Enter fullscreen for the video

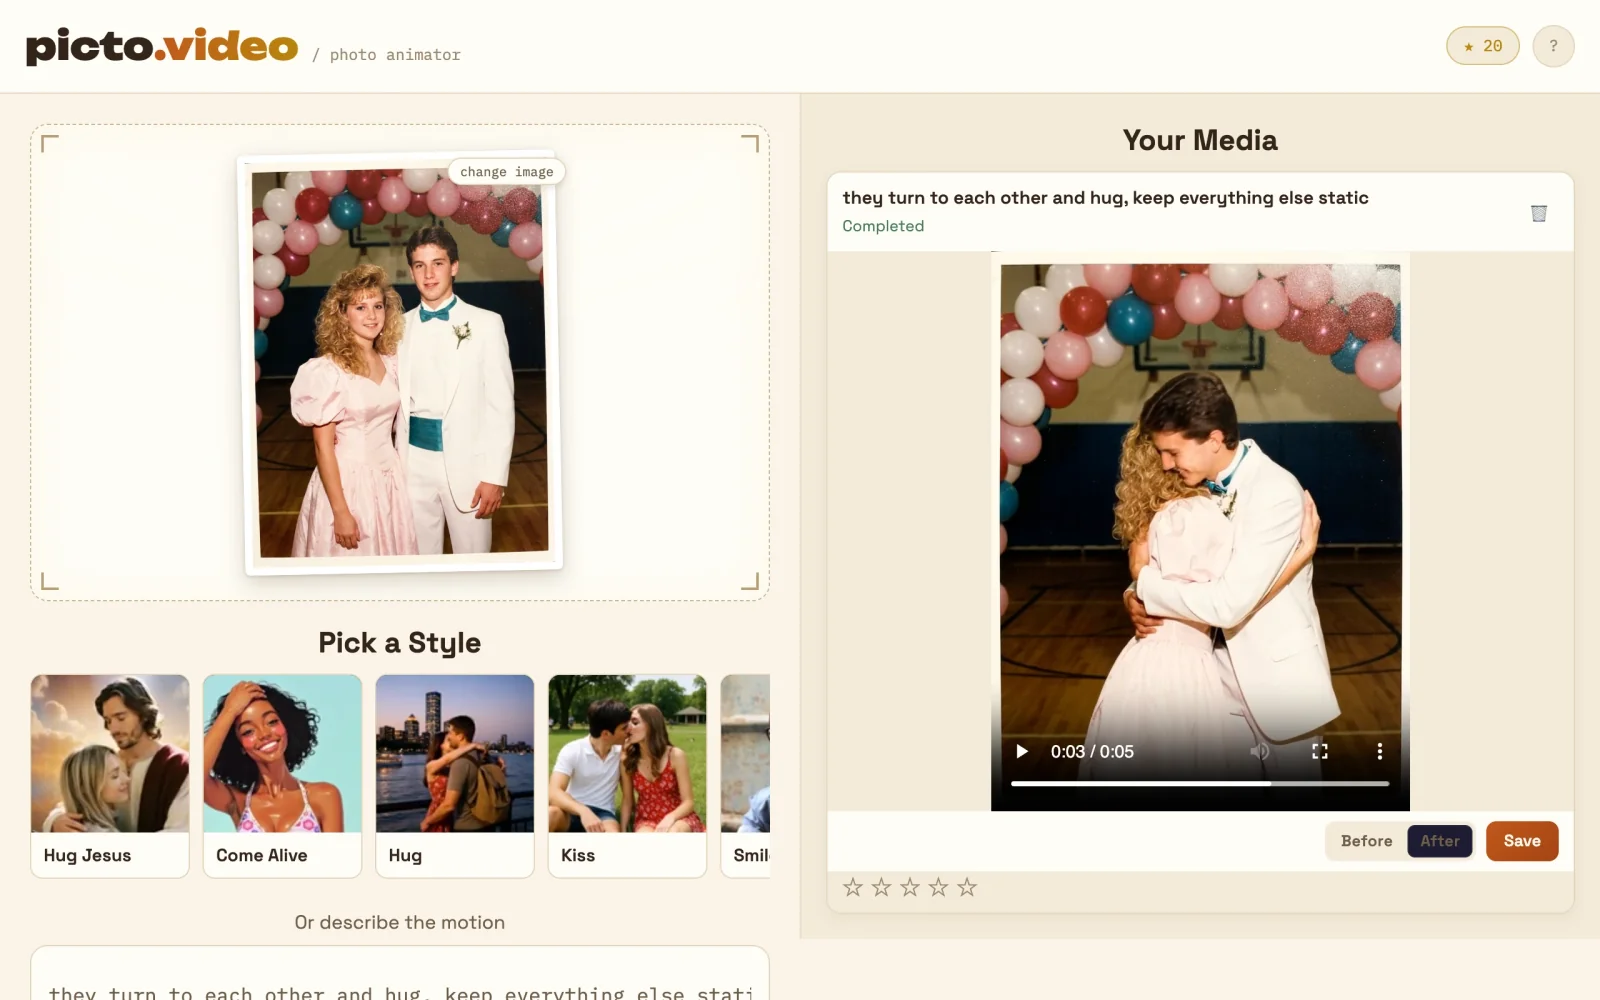pos(1320,751)
